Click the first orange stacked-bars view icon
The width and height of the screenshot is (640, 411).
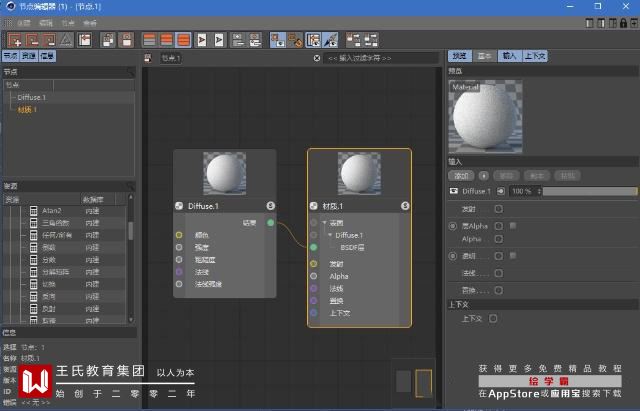coord(149,40)
